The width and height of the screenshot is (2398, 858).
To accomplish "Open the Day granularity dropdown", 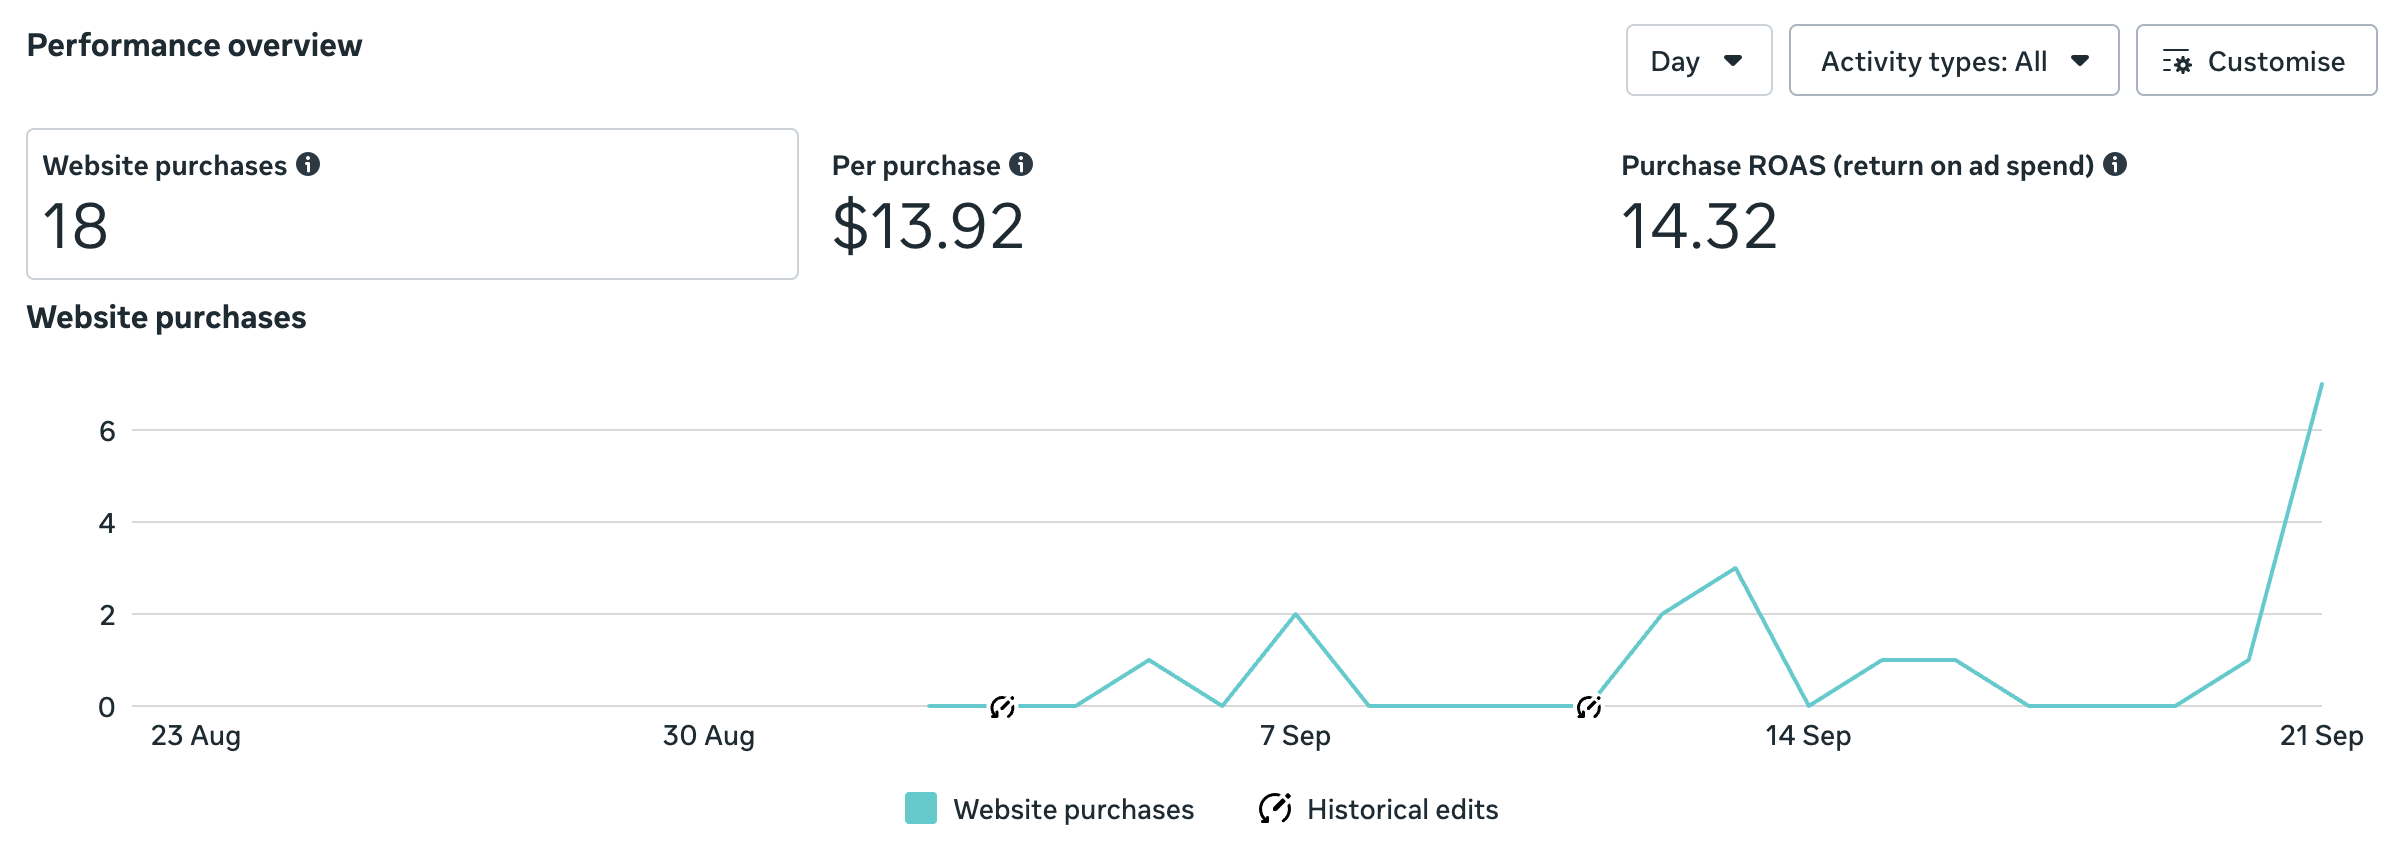I will click(x=1698, y=61).
